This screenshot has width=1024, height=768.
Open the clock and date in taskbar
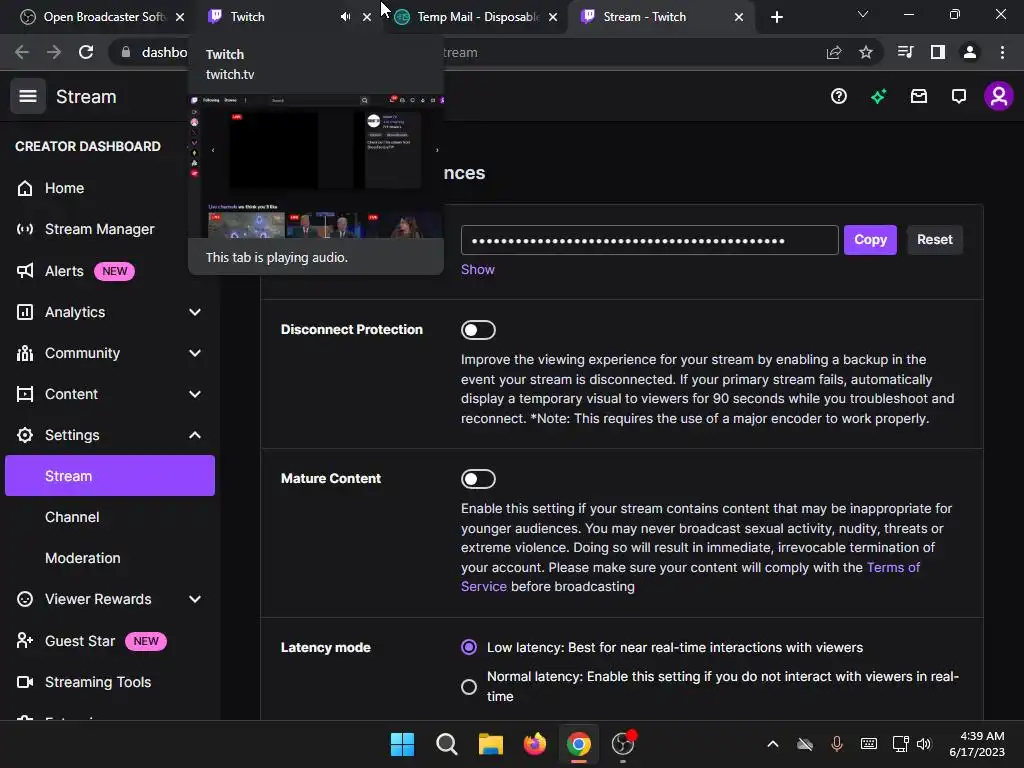coord(977,744)
